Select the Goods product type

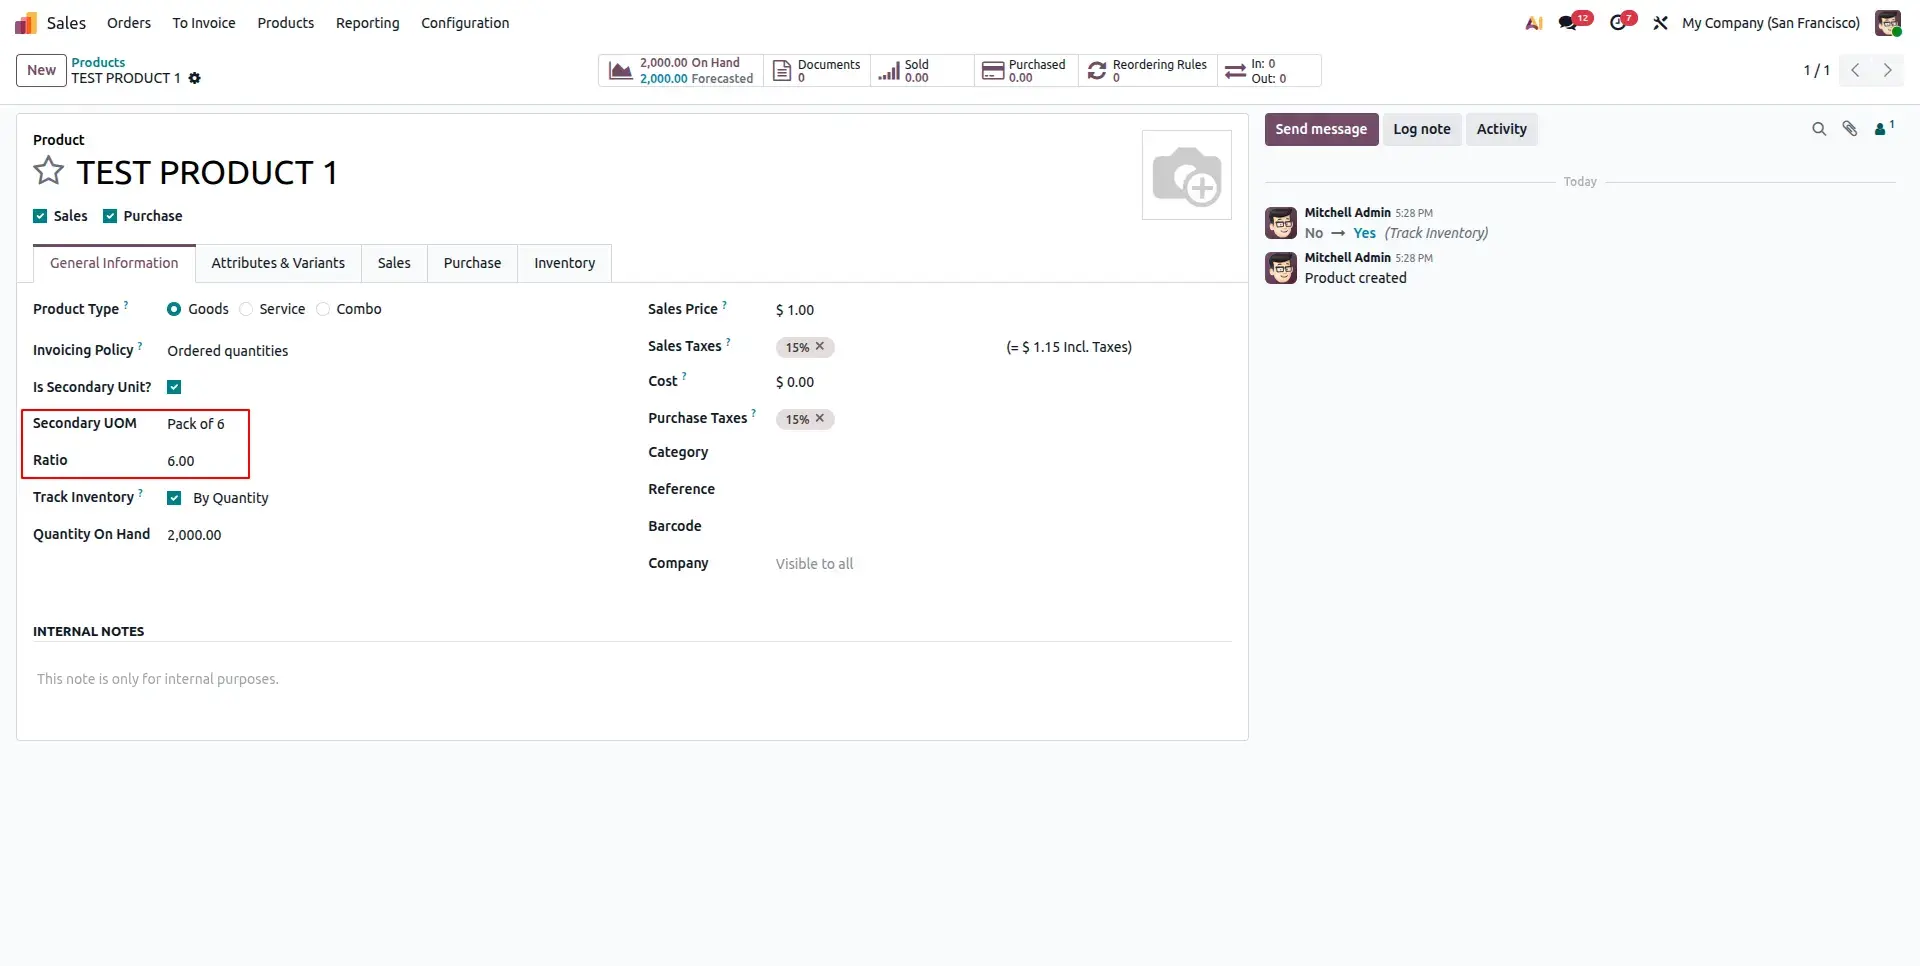174,309
